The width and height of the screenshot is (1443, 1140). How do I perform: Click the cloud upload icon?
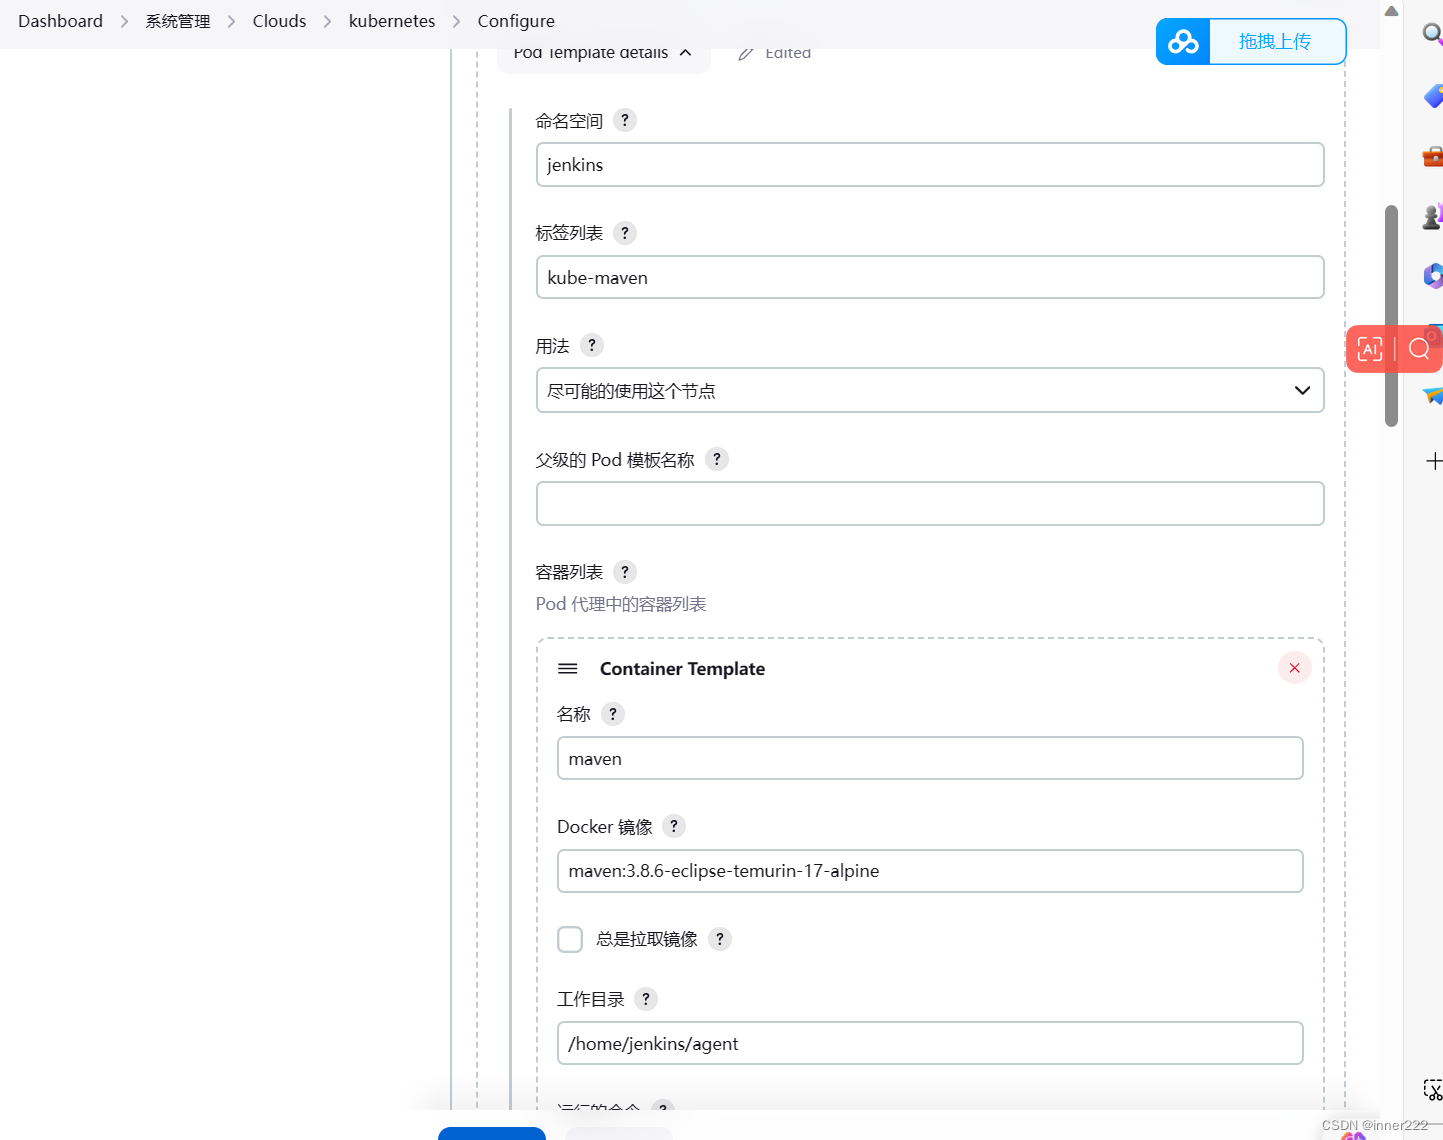point(1183,42)
